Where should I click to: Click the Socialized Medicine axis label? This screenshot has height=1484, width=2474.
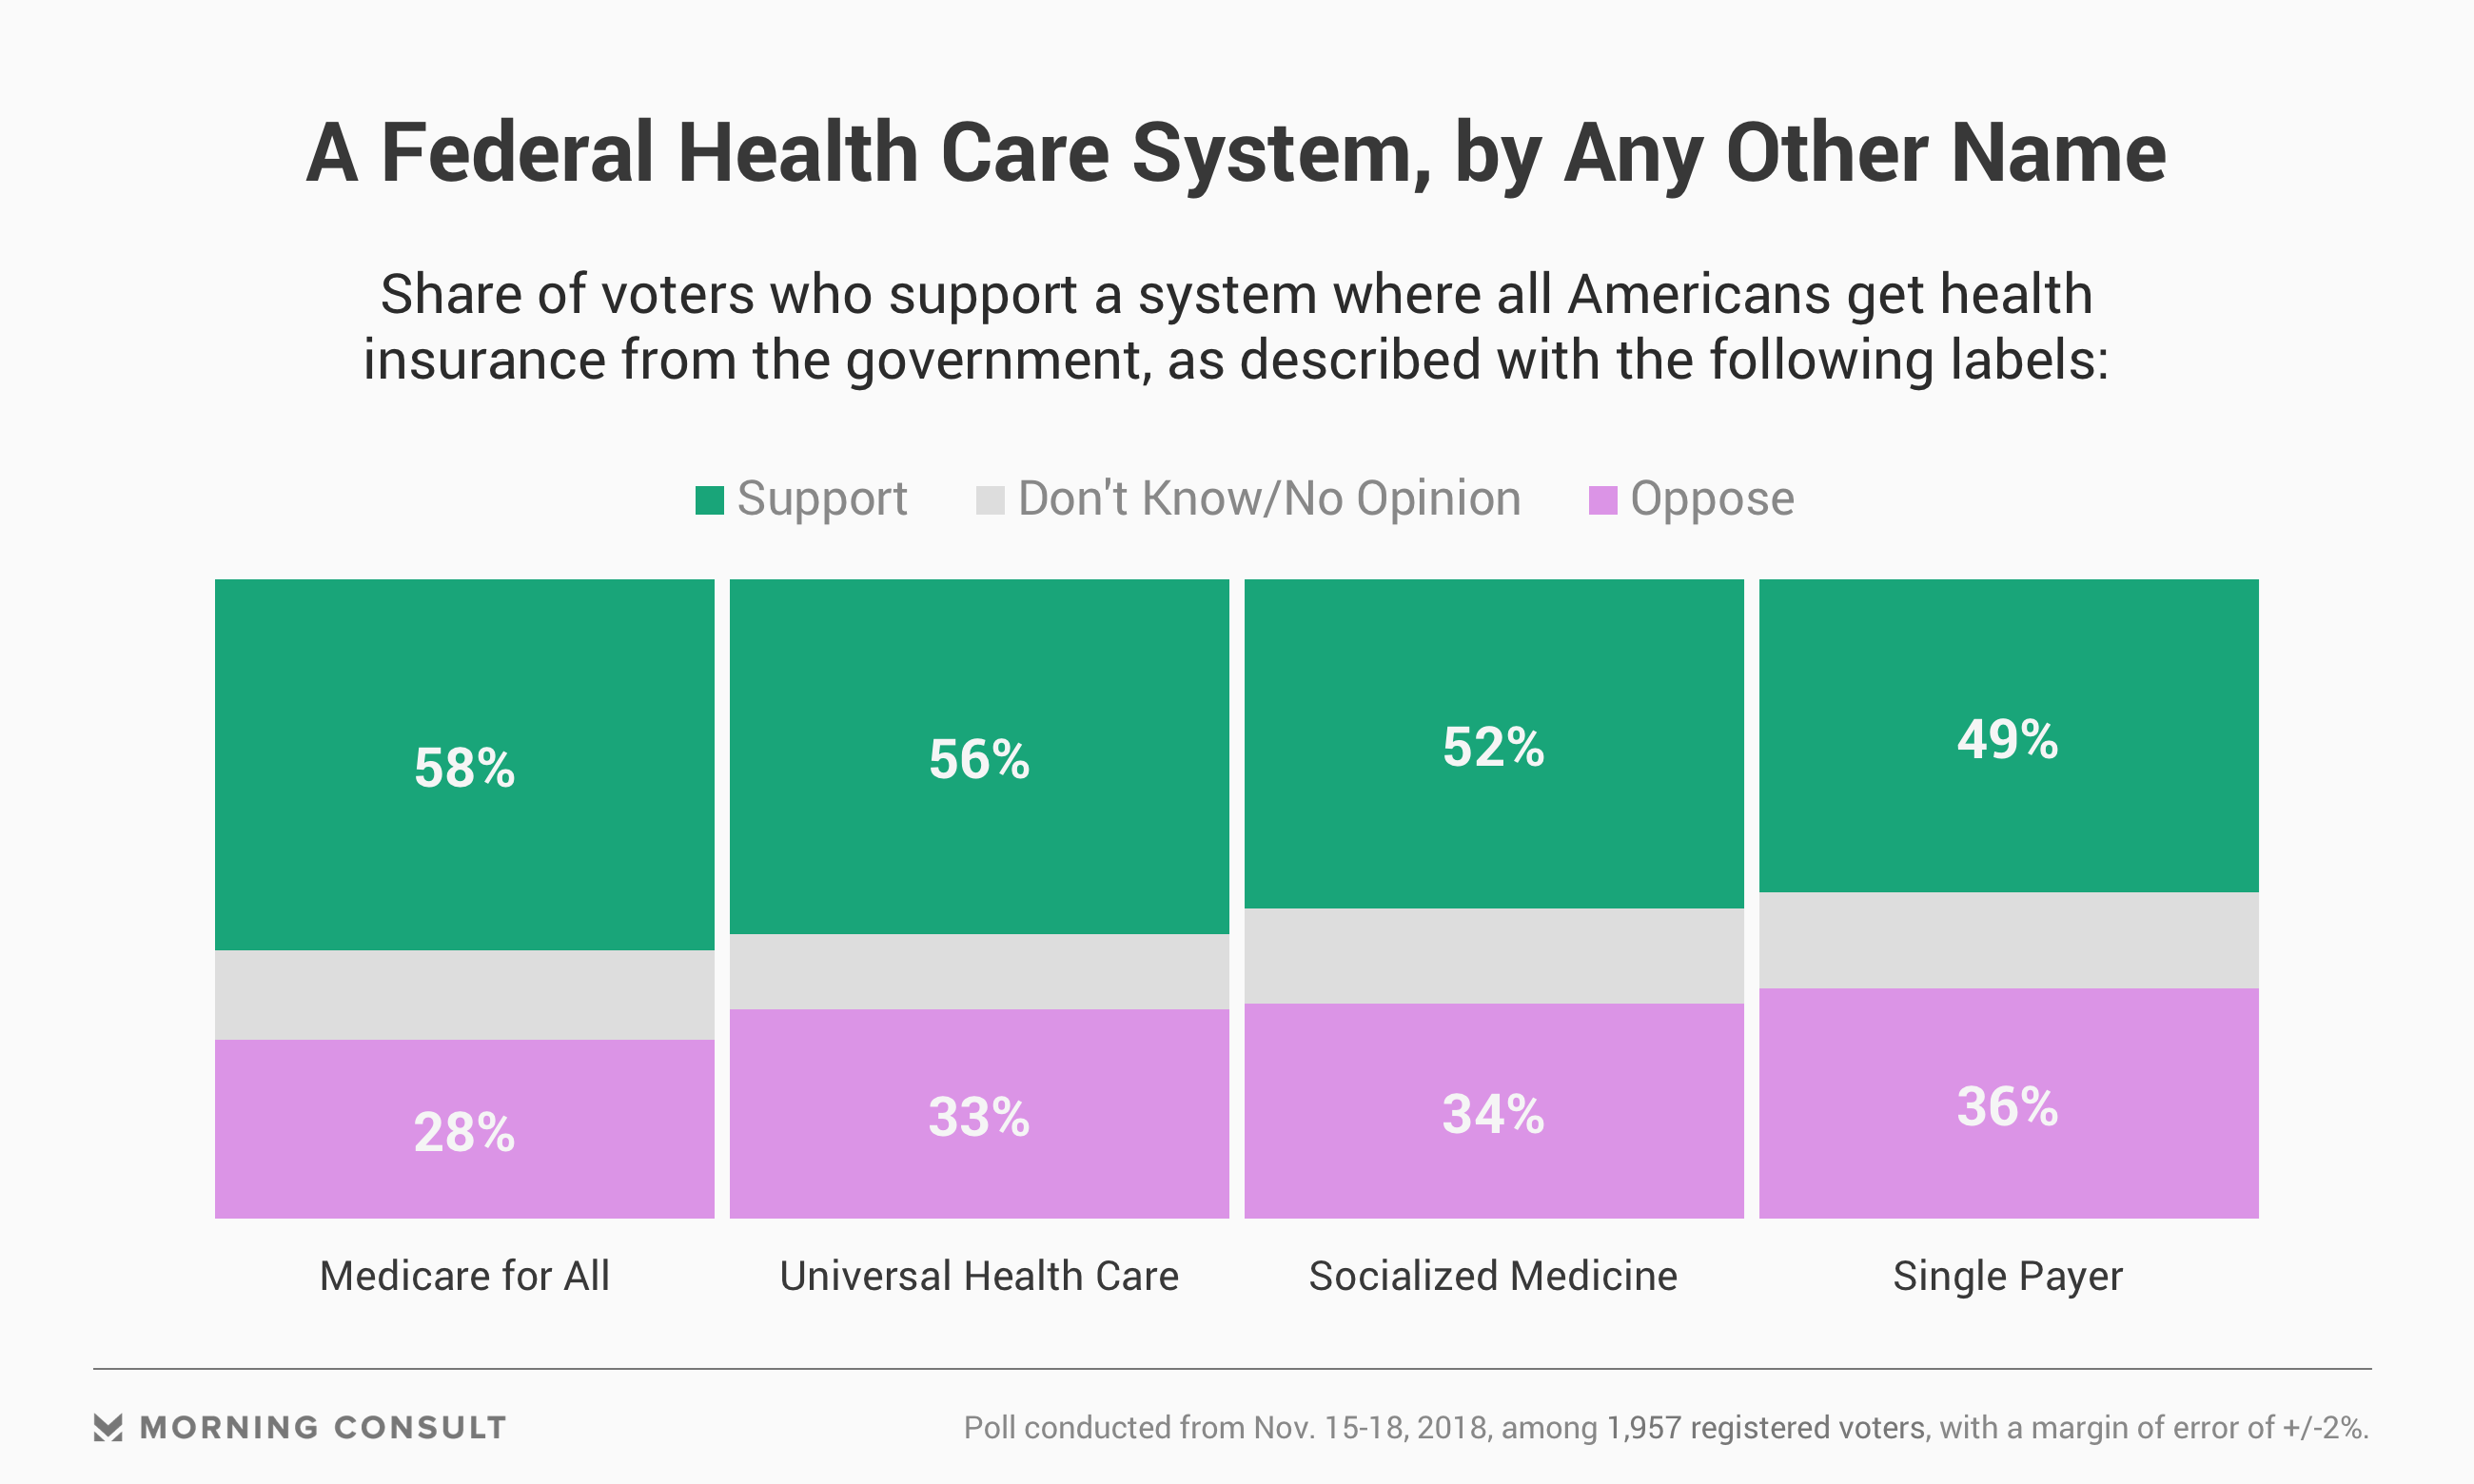point(1494,1276)
